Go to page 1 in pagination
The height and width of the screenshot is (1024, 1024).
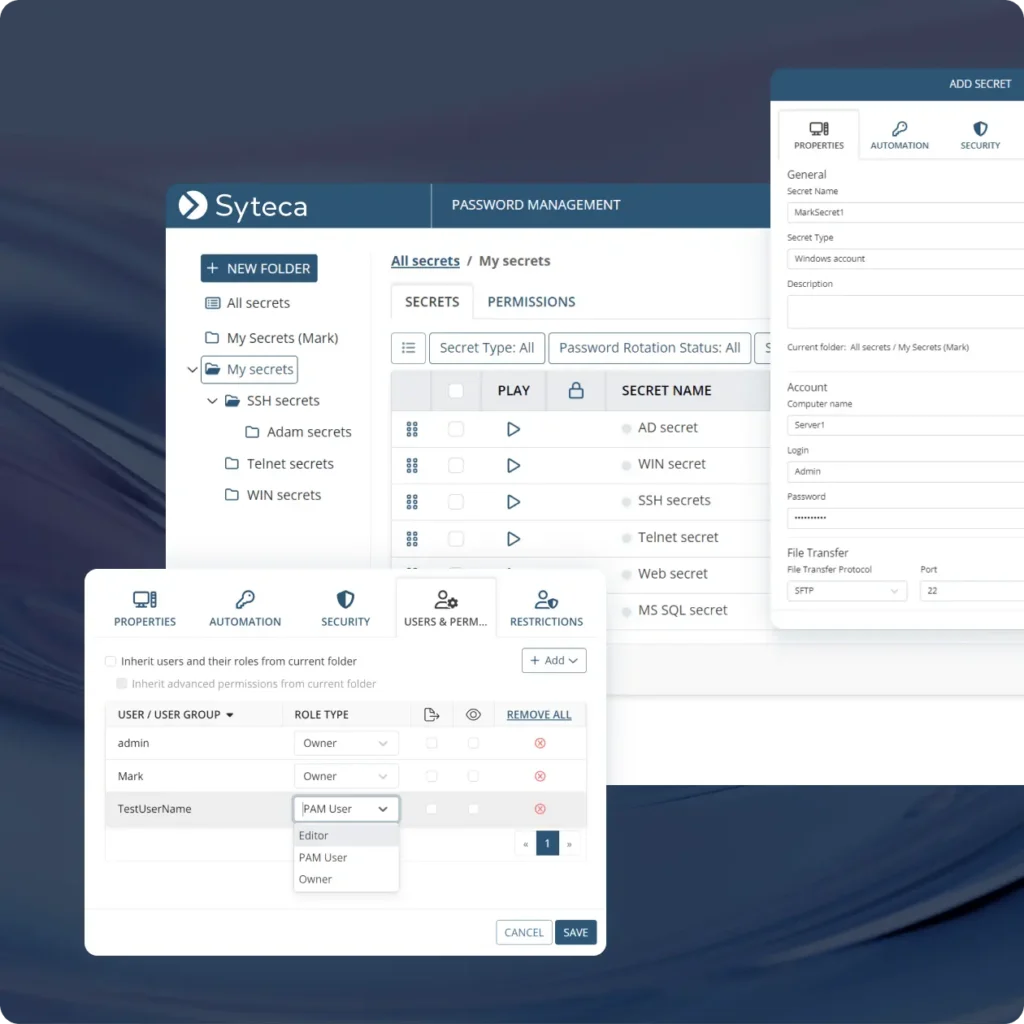click(547, 843)
